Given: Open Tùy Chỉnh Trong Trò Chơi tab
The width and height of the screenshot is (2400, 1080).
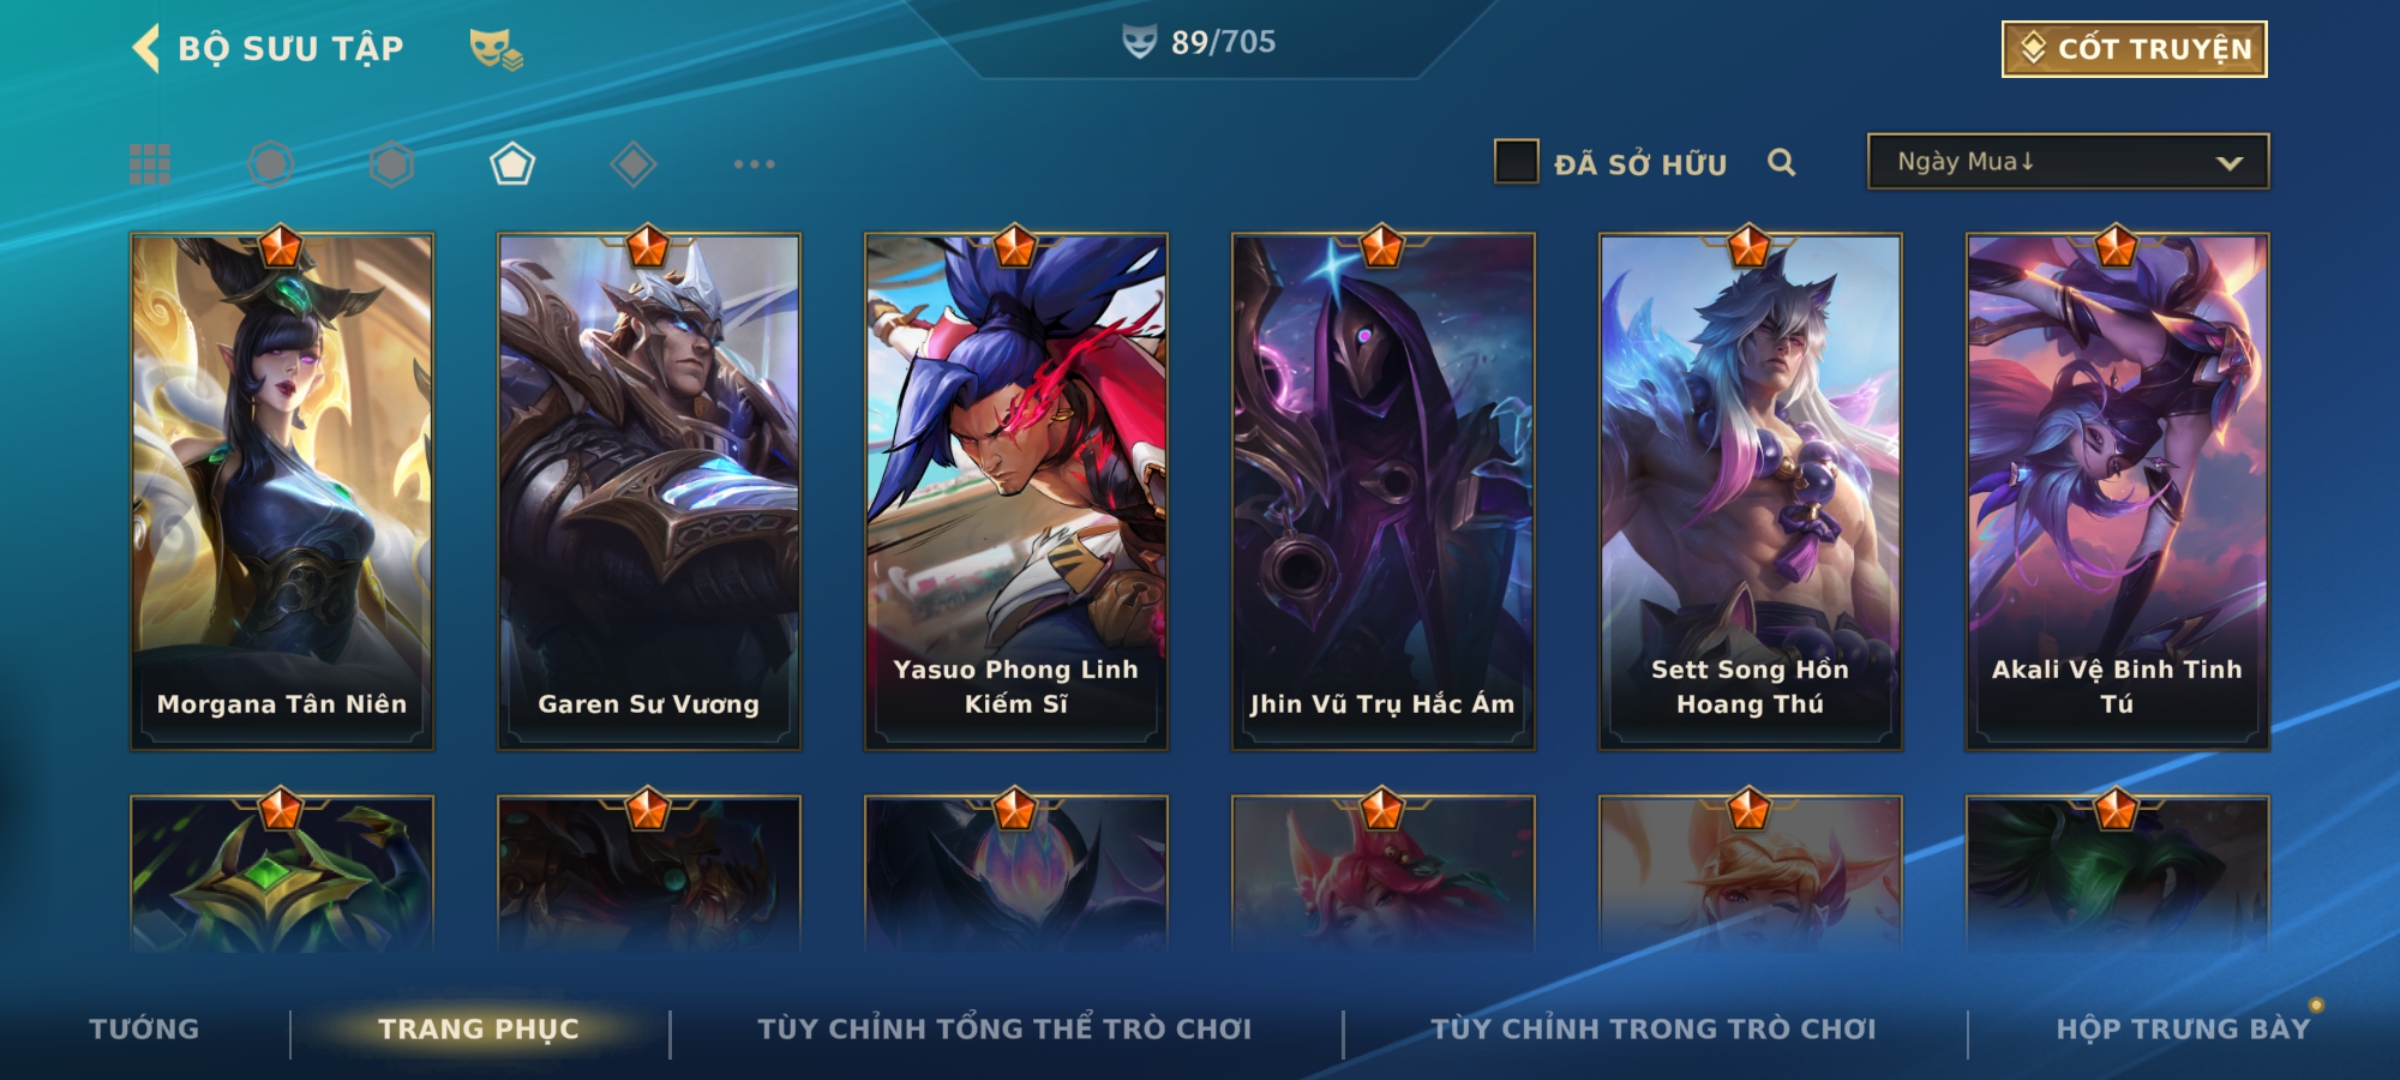Looking at the screenshot, I should point(1653,1029).
